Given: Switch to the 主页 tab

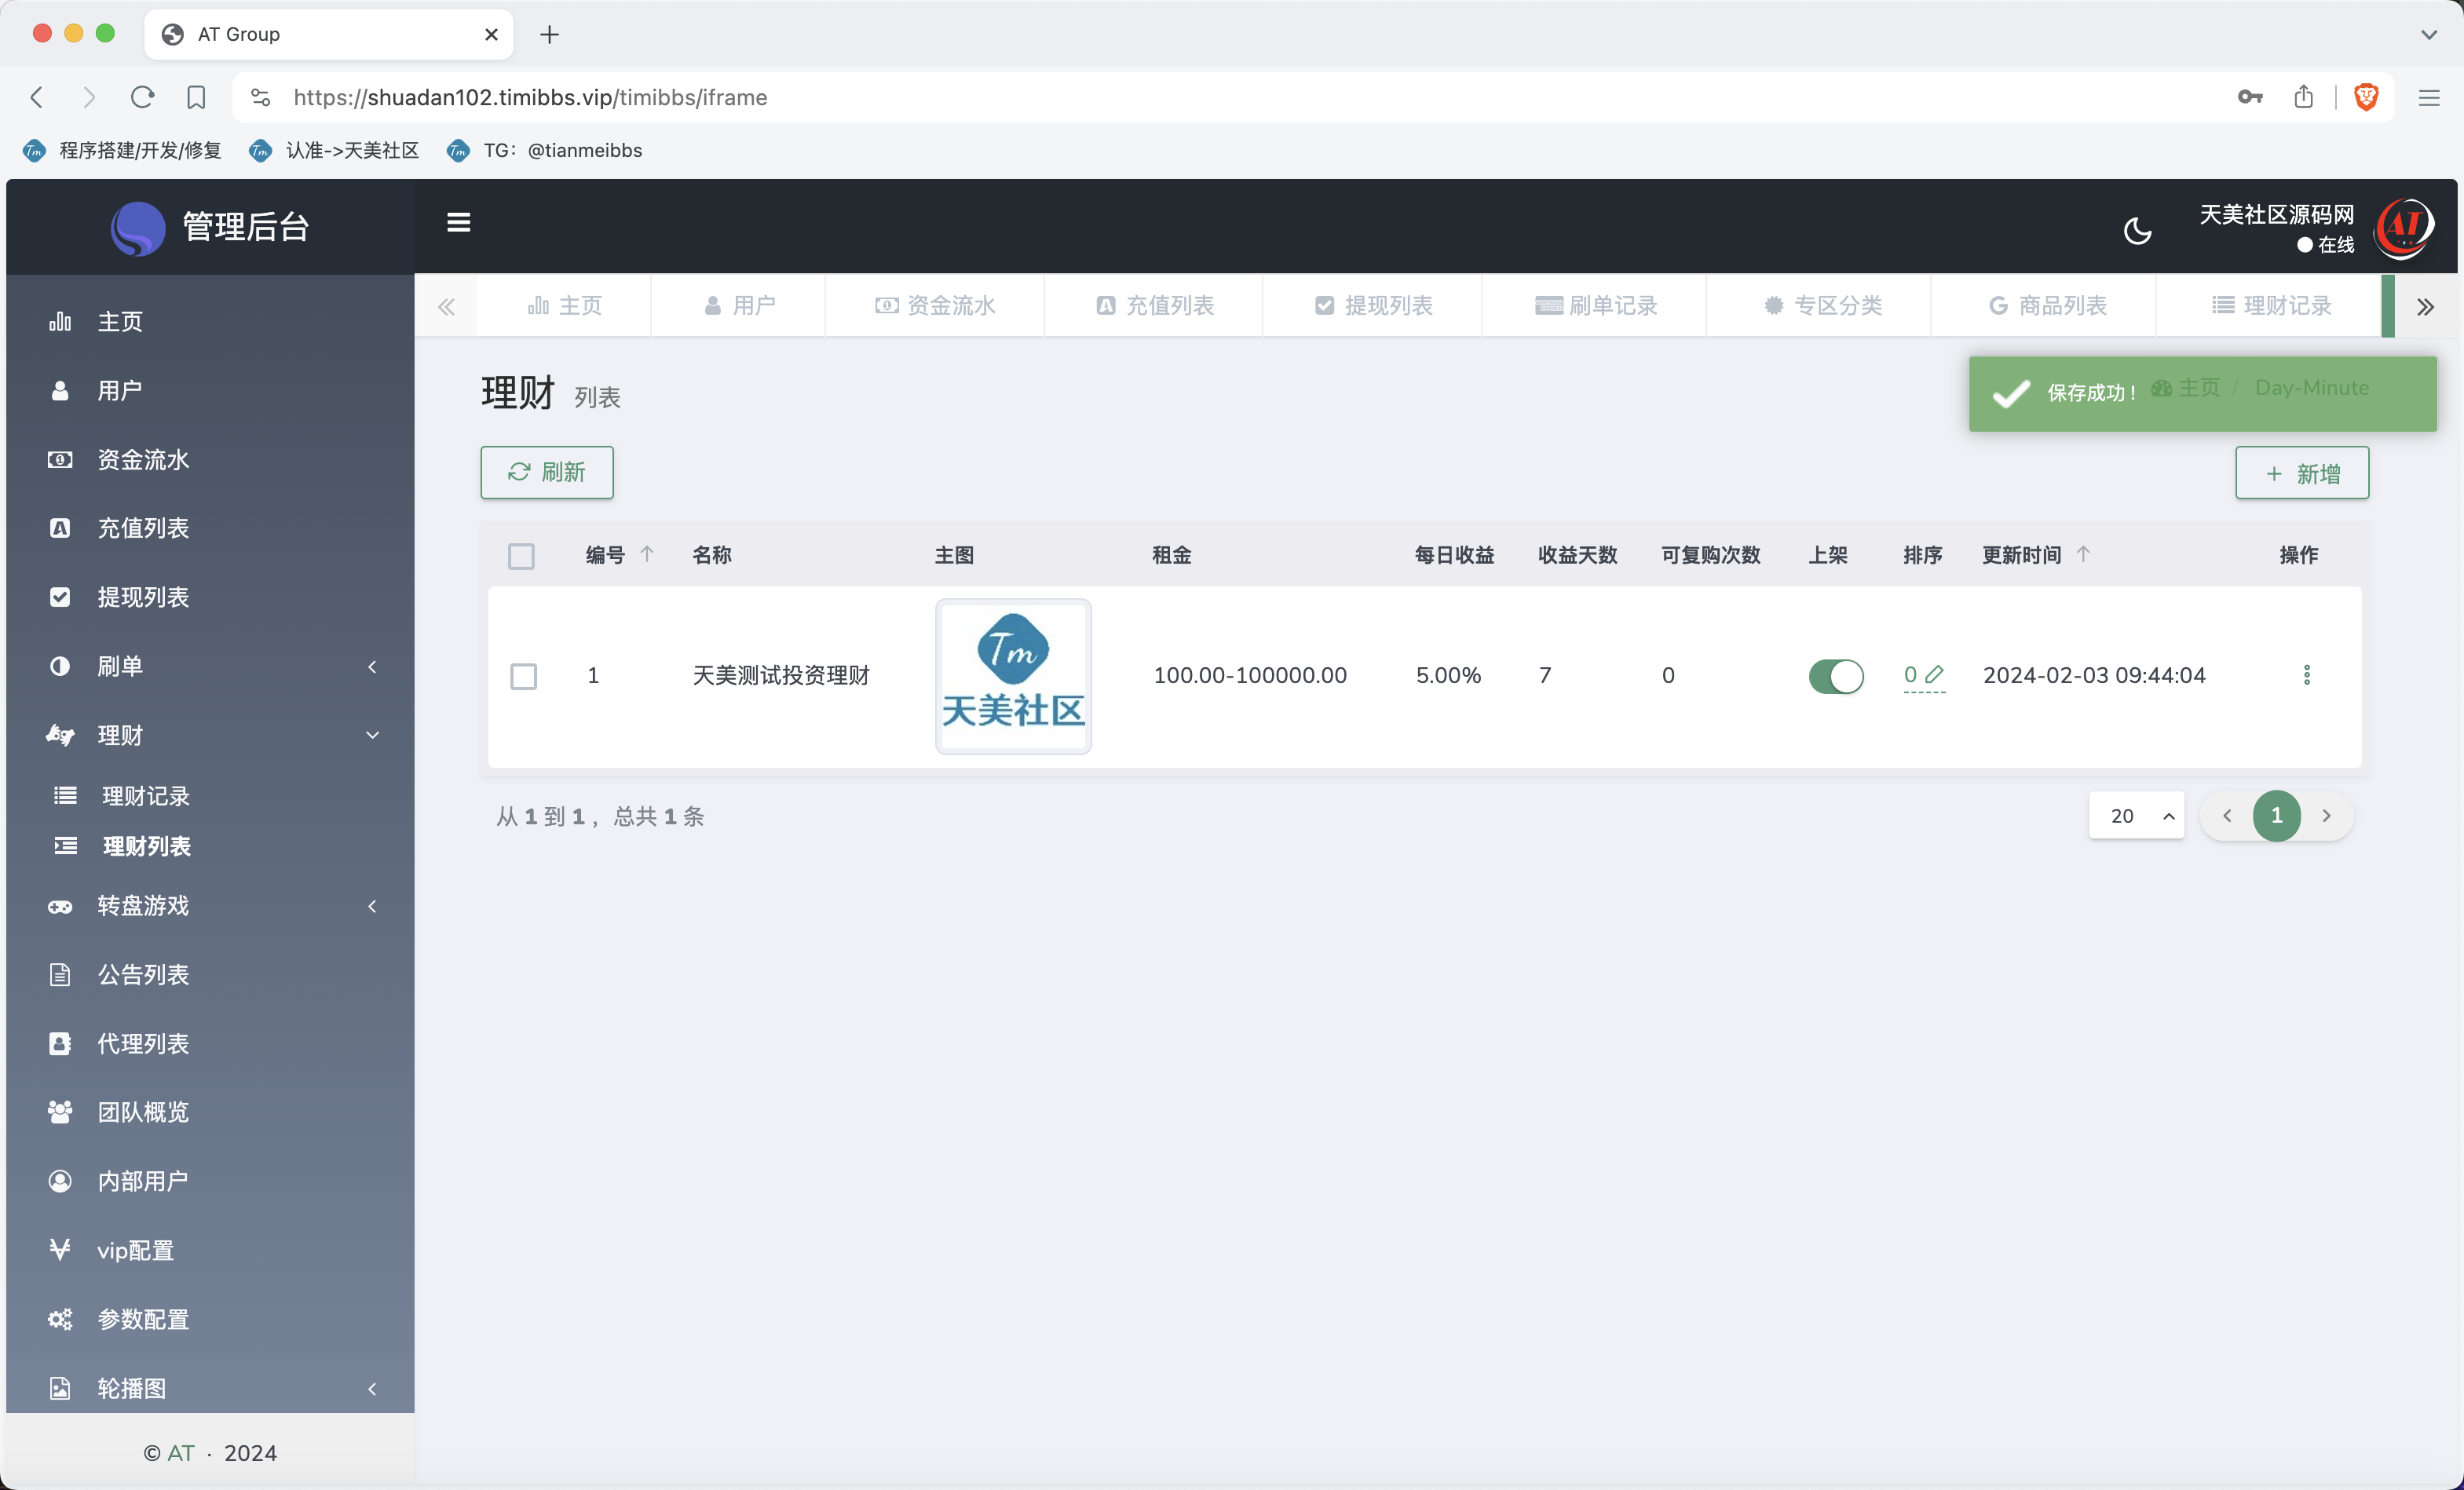Looking at the screenshot, I should click(564, 305).
